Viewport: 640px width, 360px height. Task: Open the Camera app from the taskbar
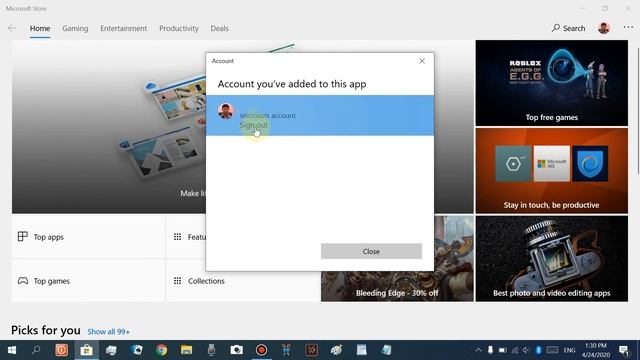[x=236, y=350]
